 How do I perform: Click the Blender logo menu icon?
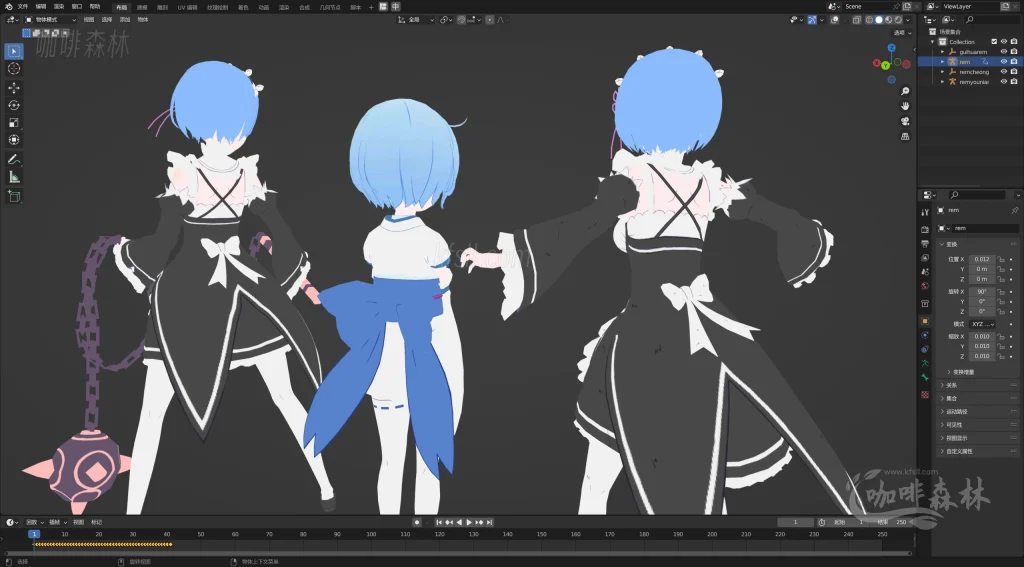[8, 7]
